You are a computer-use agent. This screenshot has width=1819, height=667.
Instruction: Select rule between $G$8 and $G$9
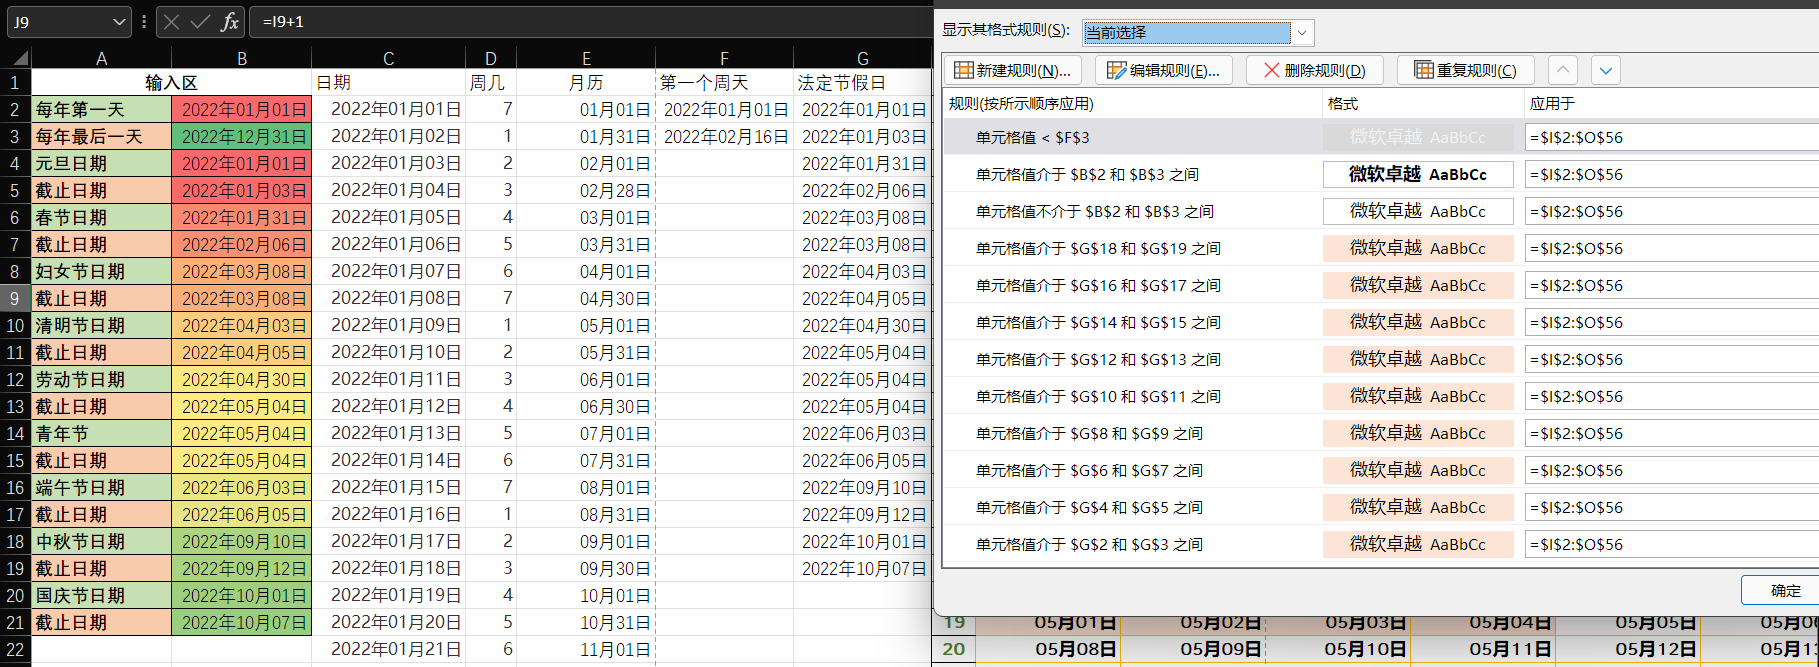pos(1089,433)
